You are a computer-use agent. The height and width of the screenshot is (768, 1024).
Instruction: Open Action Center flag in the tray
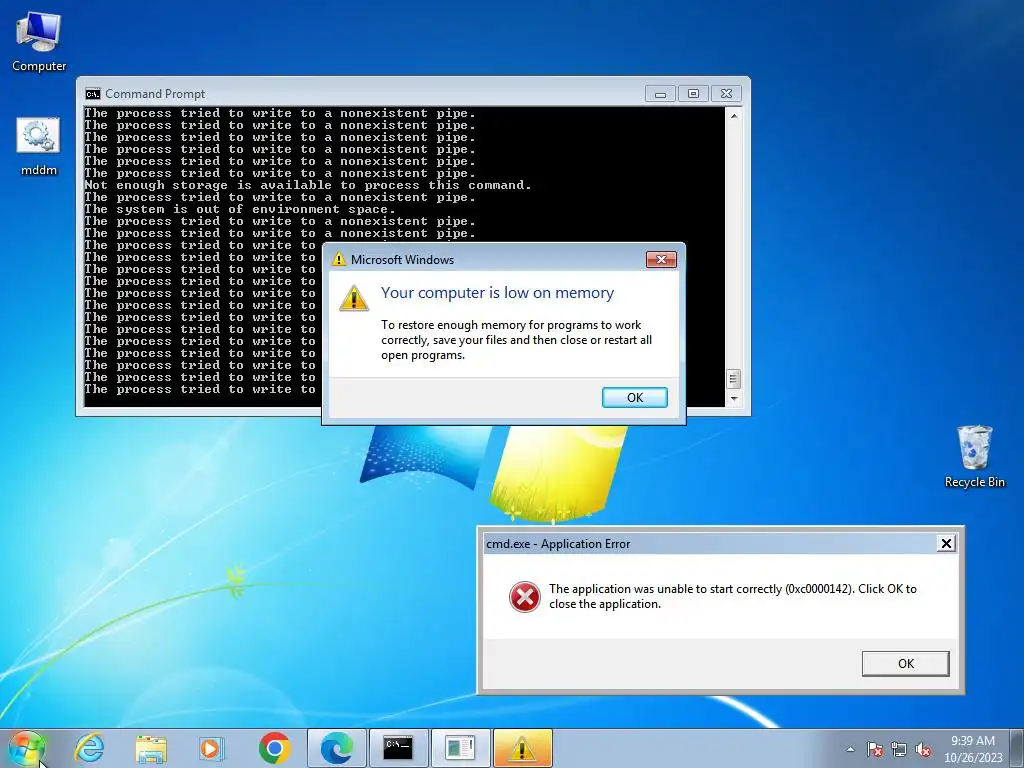coord(875,749)
